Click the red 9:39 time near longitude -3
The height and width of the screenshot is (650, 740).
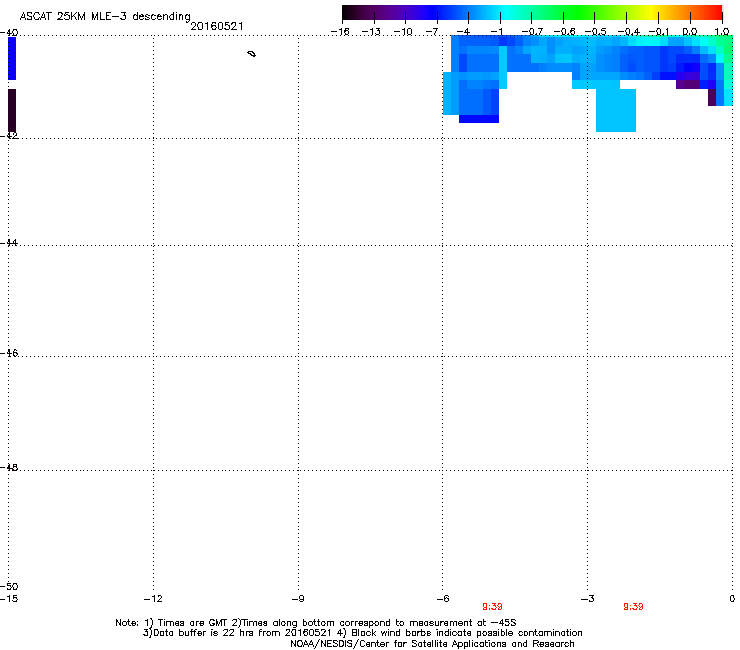[x=633, y=607]
